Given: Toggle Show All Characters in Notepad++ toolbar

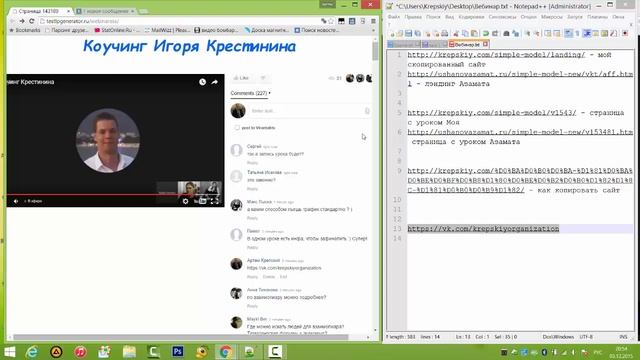Looking at the screenshot, I should (x=577, y=33).
